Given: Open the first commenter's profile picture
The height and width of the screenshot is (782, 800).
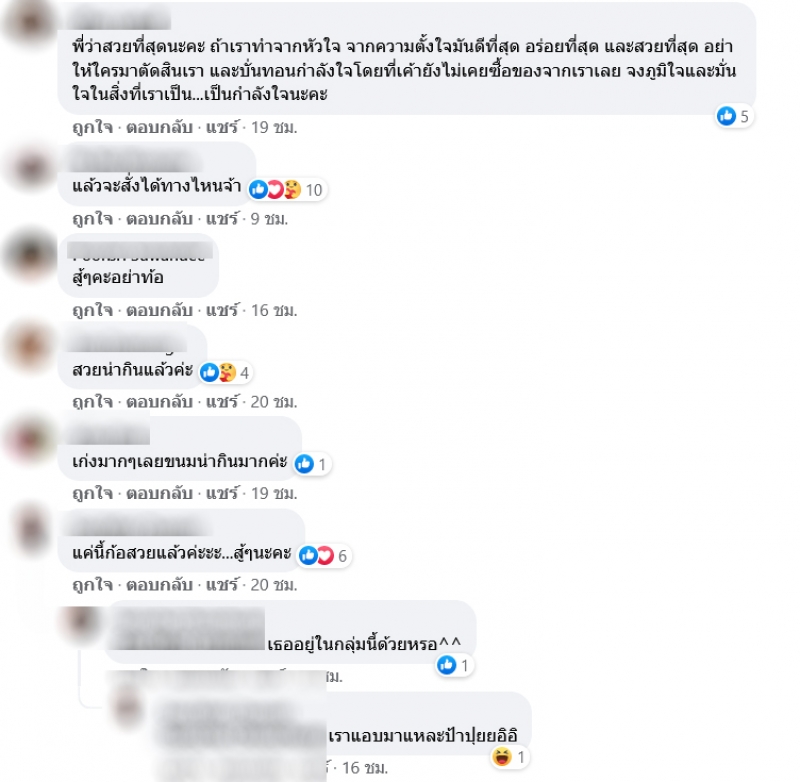Looking at the screenshot, I should click(x=30, y=22).
